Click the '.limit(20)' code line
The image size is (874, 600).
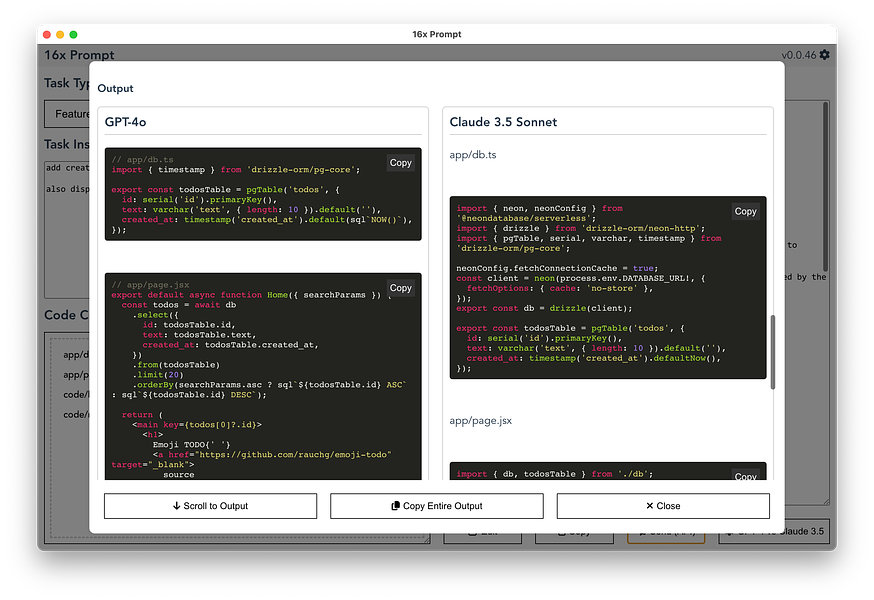point(158,375)
